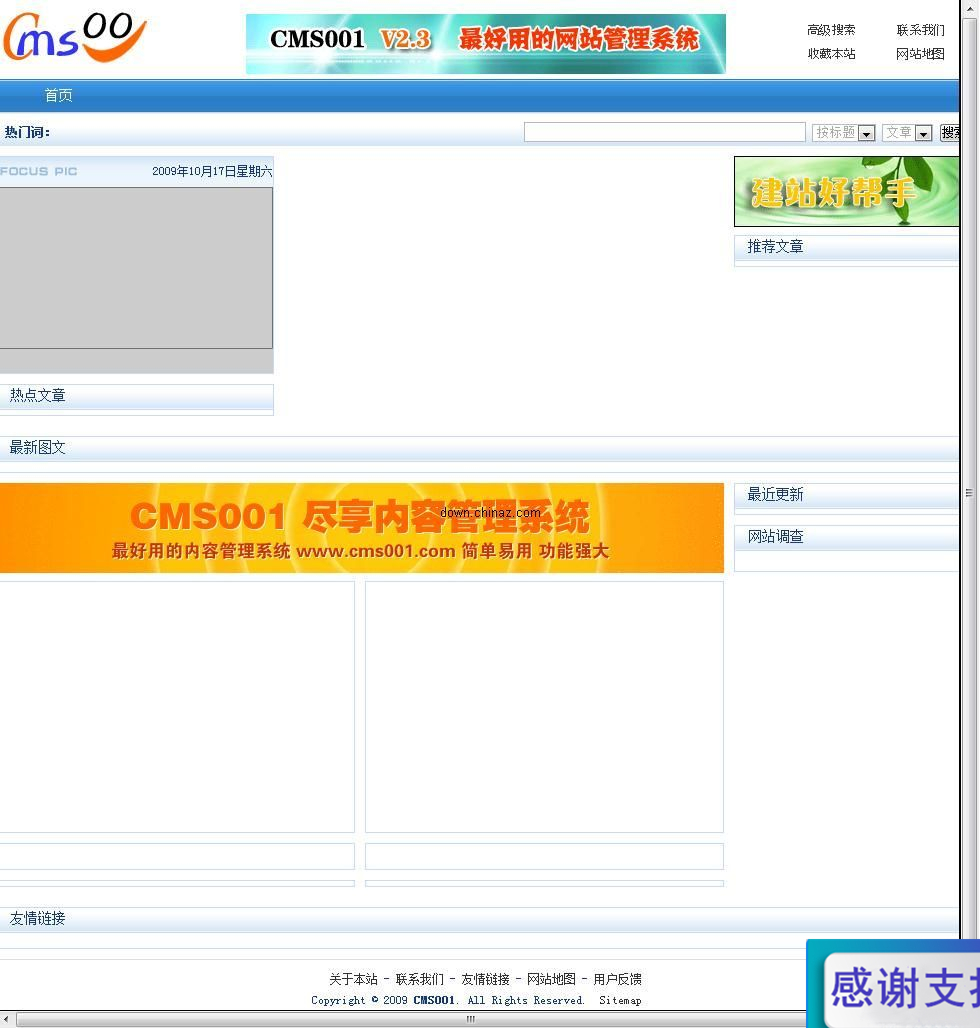Viewport: 980px width, 1028px height.
Task: Click the gray focus picture area
Action: point(136,268)
